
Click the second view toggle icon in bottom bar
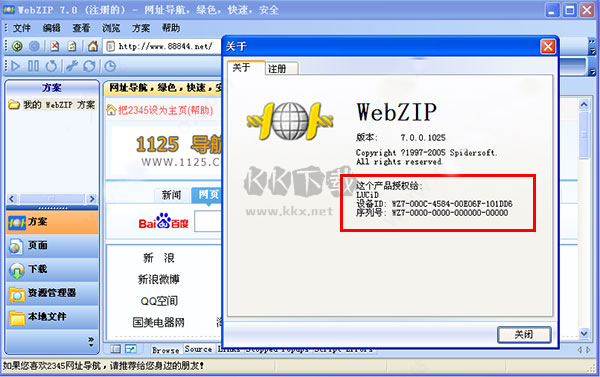coord(131,349)
